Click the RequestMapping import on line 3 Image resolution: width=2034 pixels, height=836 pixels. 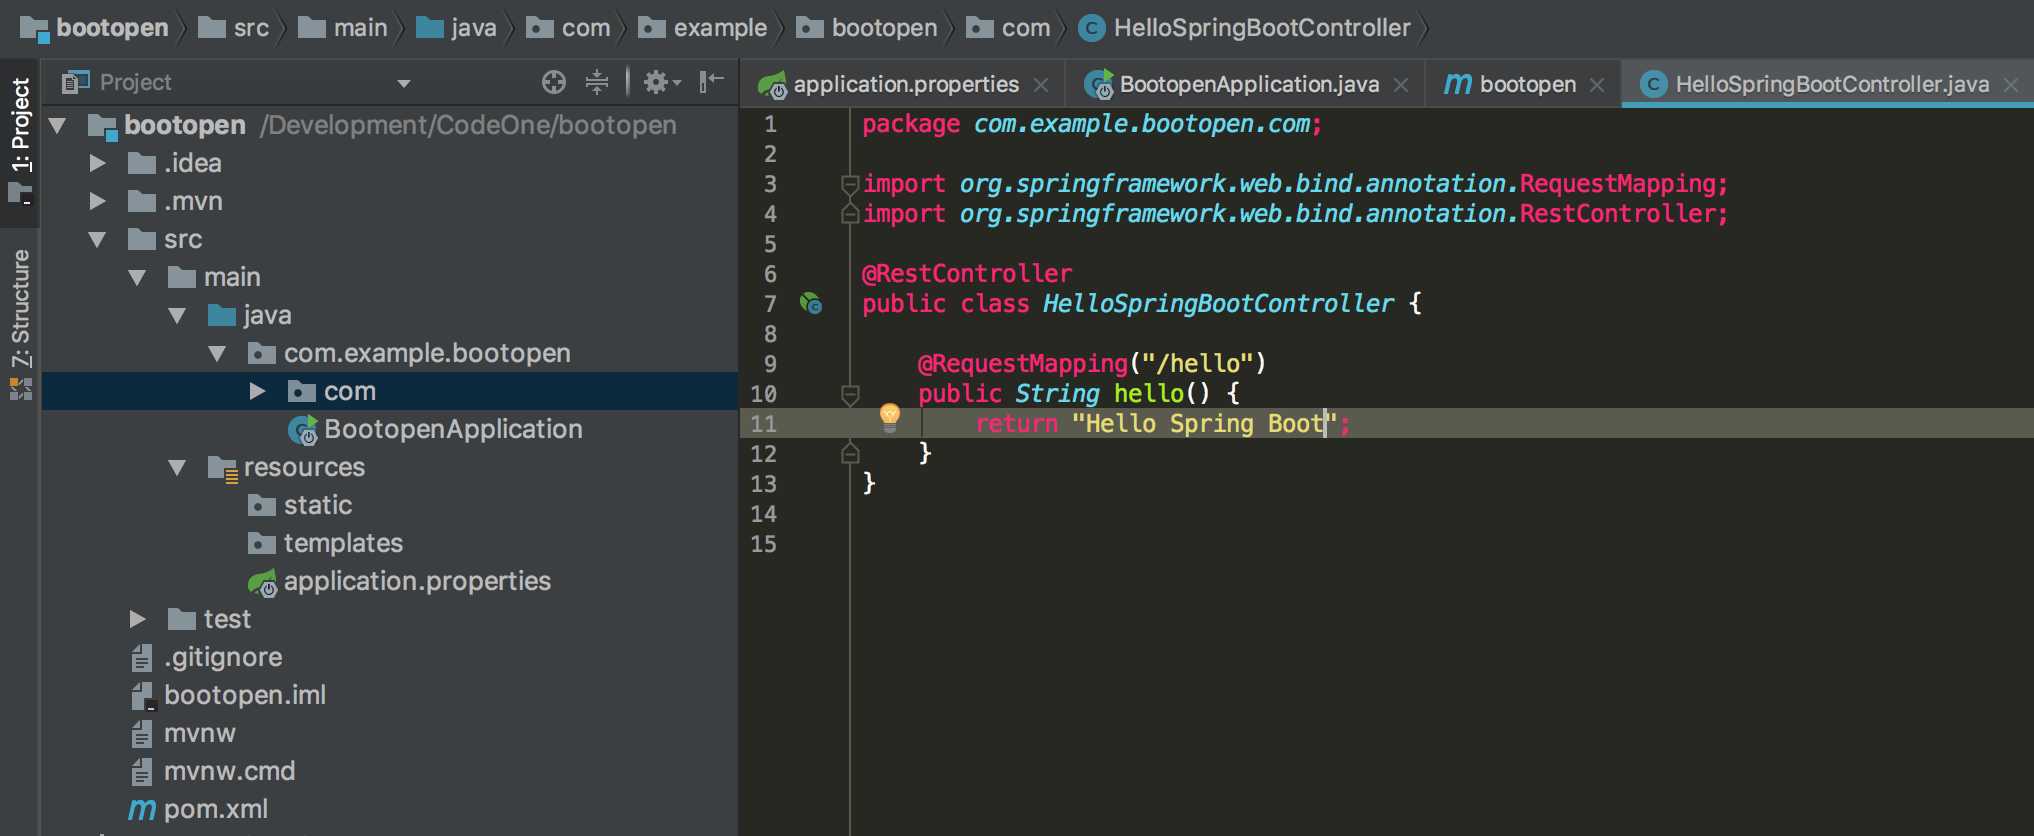pos(1295,184)
